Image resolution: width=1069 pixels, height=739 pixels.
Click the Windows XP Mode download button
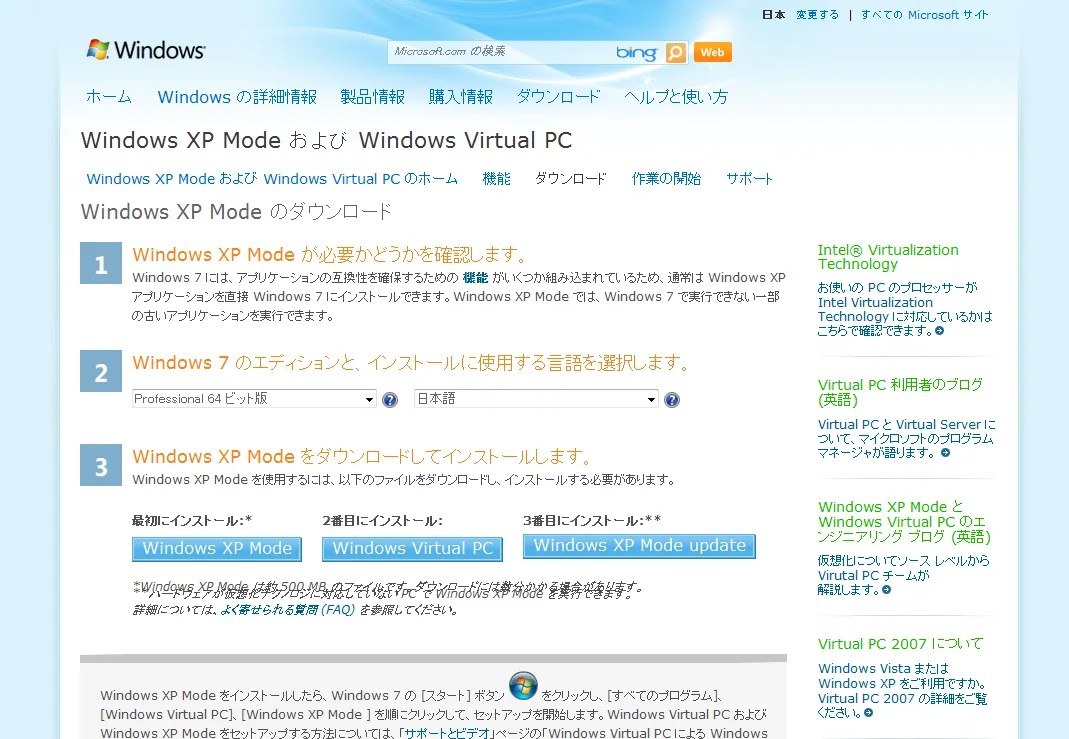click(217, 549)
